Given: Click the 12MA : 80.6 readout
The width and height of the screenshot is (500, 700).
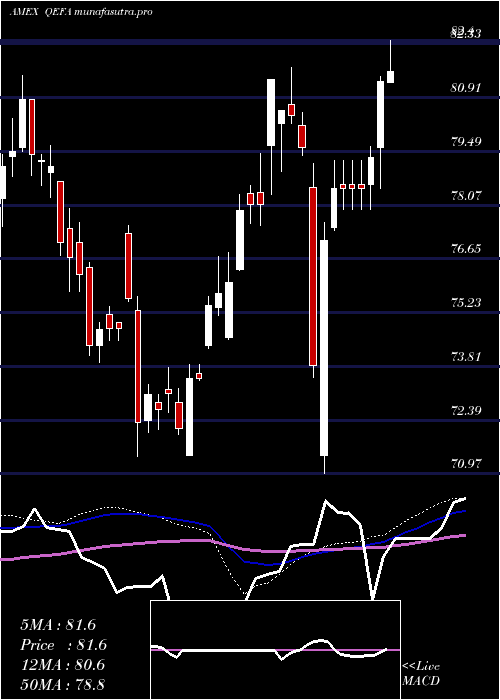Looking at the screenshot, I should click(62, 665).
